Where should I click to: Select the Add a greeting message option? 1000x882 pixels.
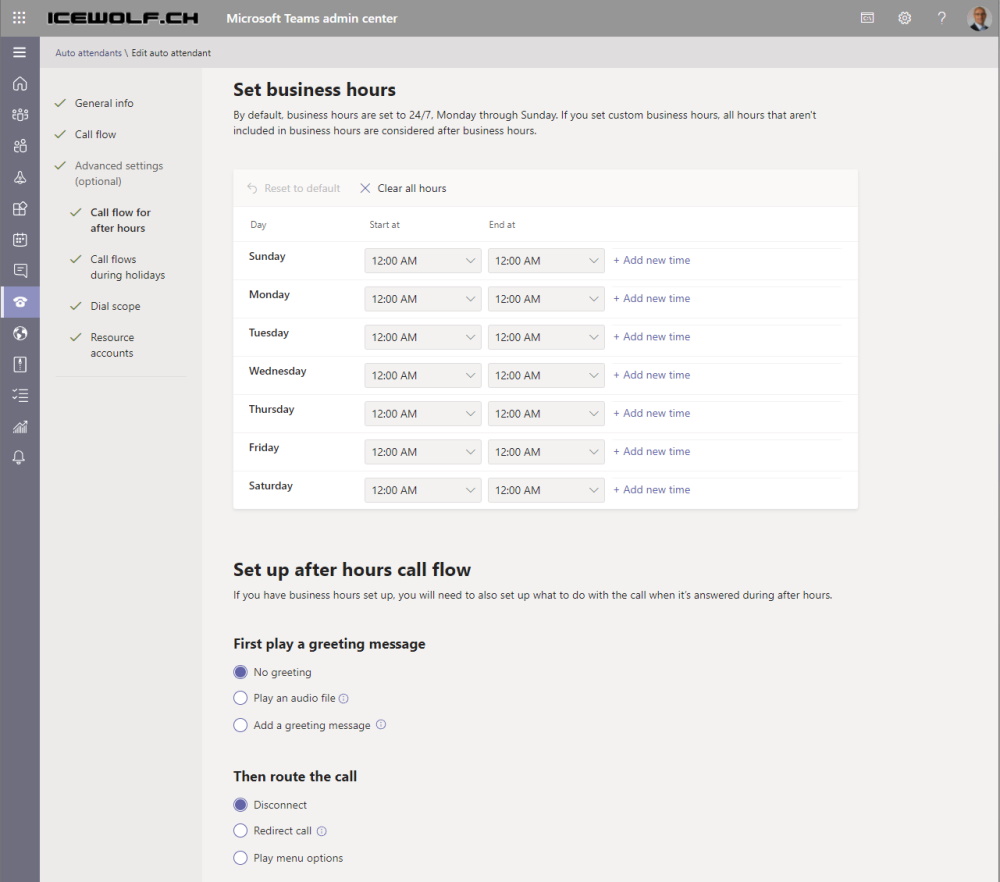tap(240, 724)
